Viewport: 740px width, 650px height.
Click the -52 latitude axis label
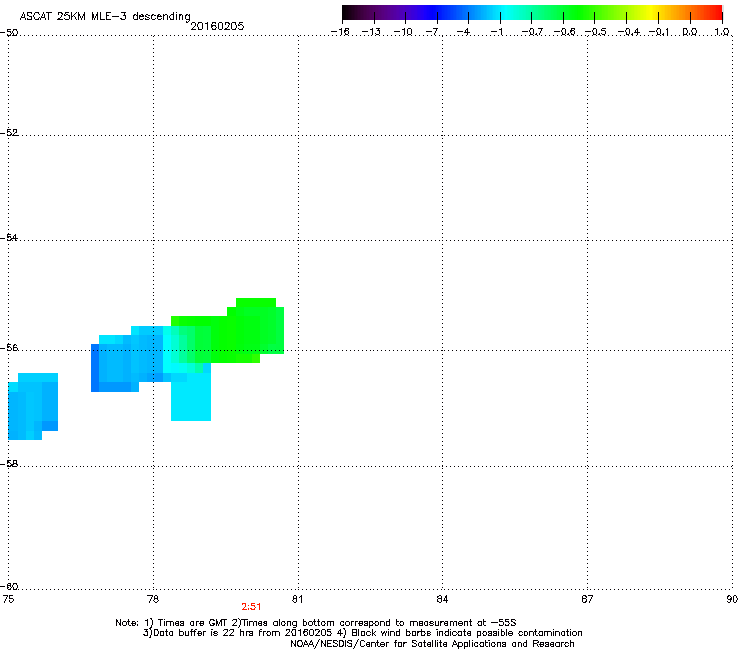point(9,133)
